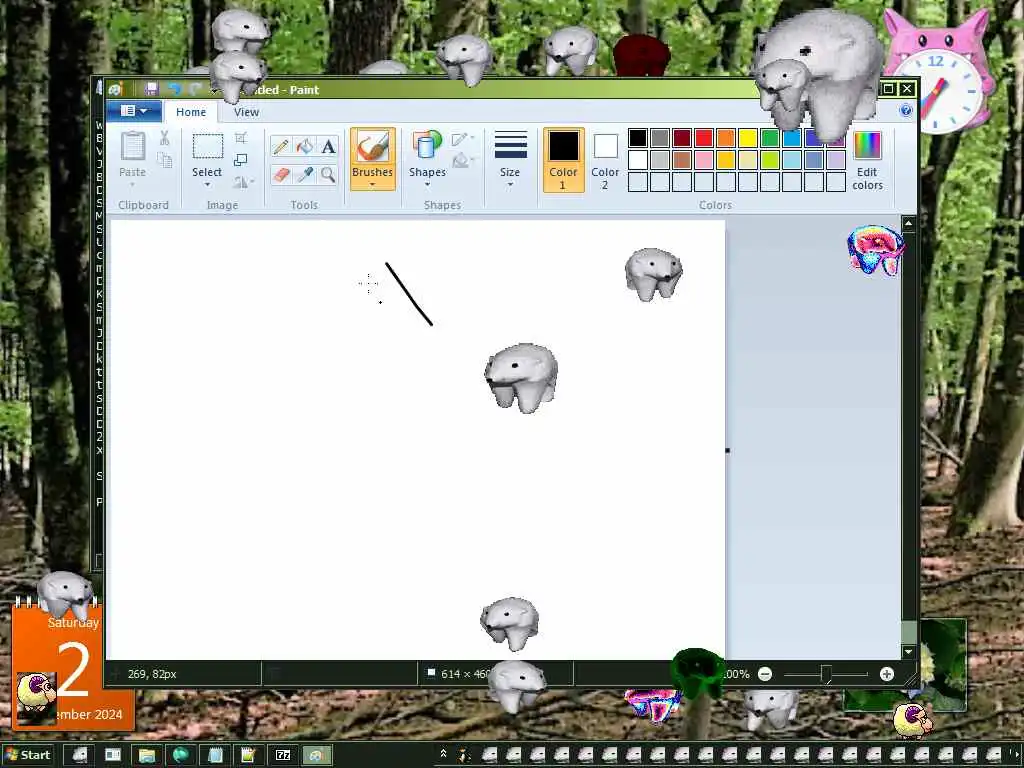
Task: Select the Magnifier tool
Action: pos(328,174)
